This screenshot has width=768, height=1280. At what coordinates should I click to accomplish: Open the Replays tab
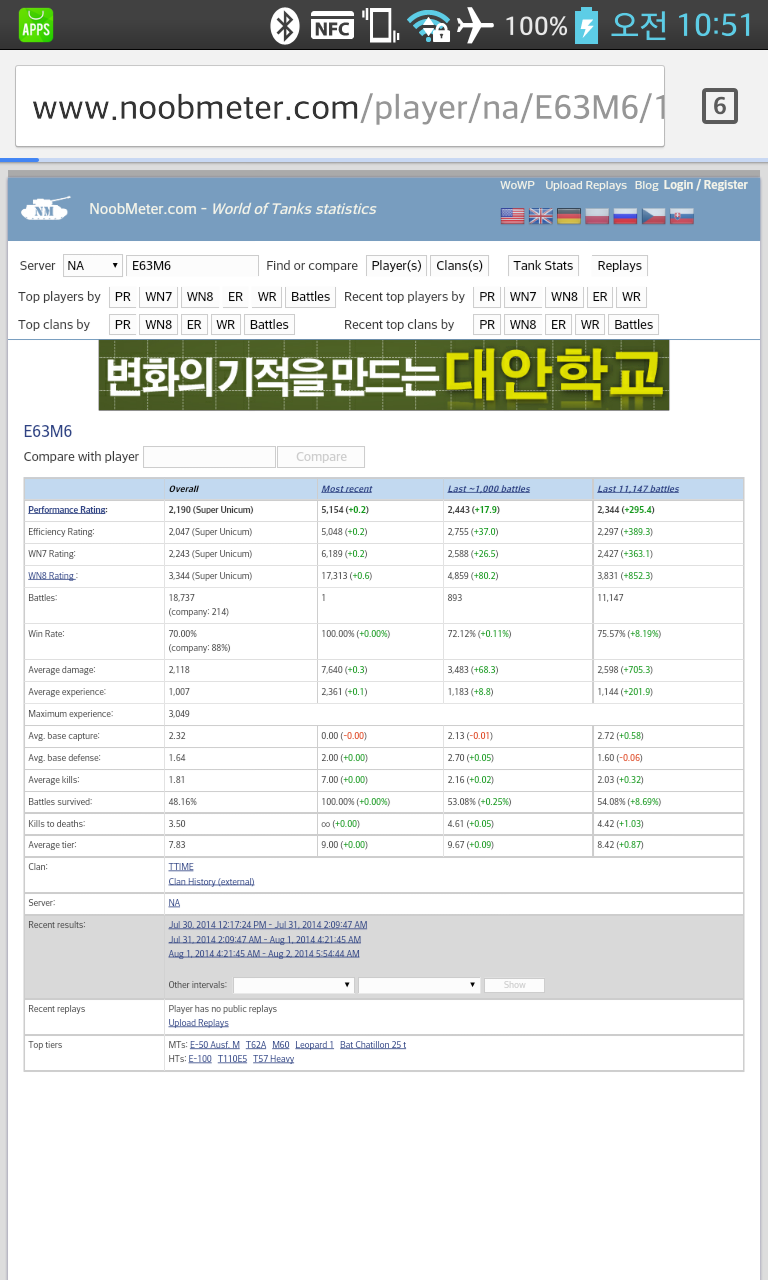click(619, 266)
